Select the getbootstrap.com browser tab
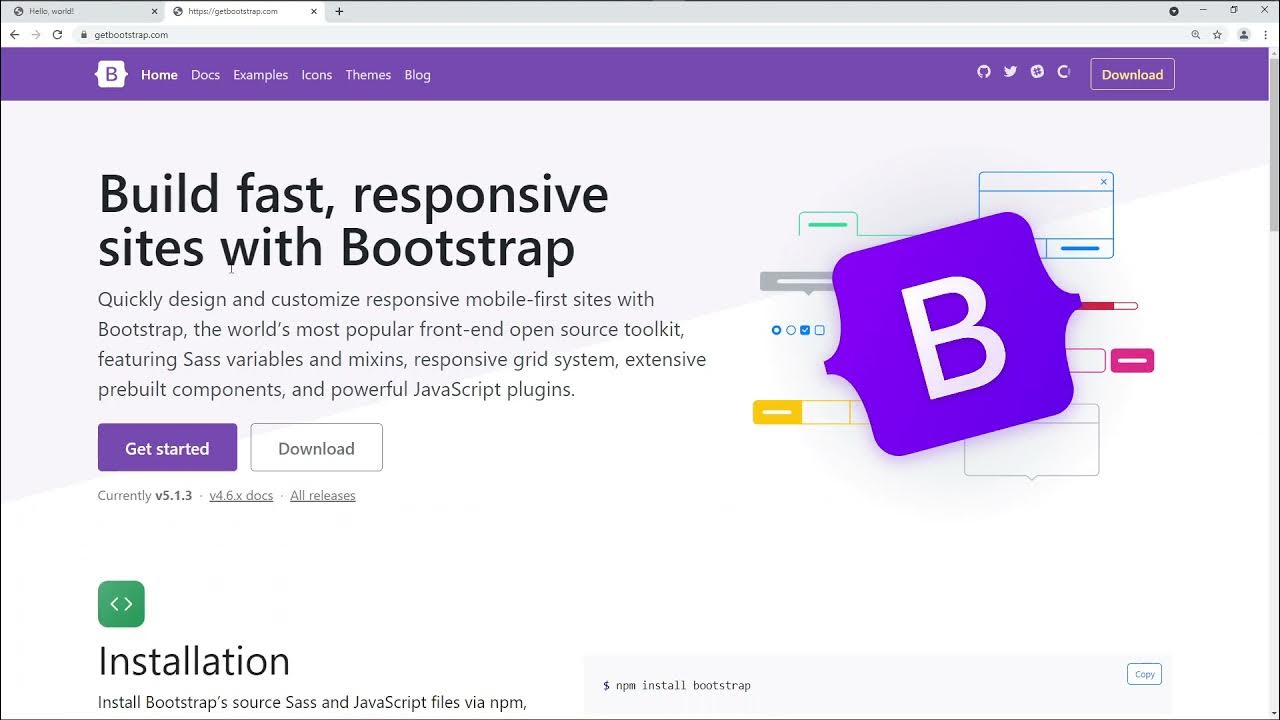The width and height of the screenshot is (1280, 720). click(245, 11)
